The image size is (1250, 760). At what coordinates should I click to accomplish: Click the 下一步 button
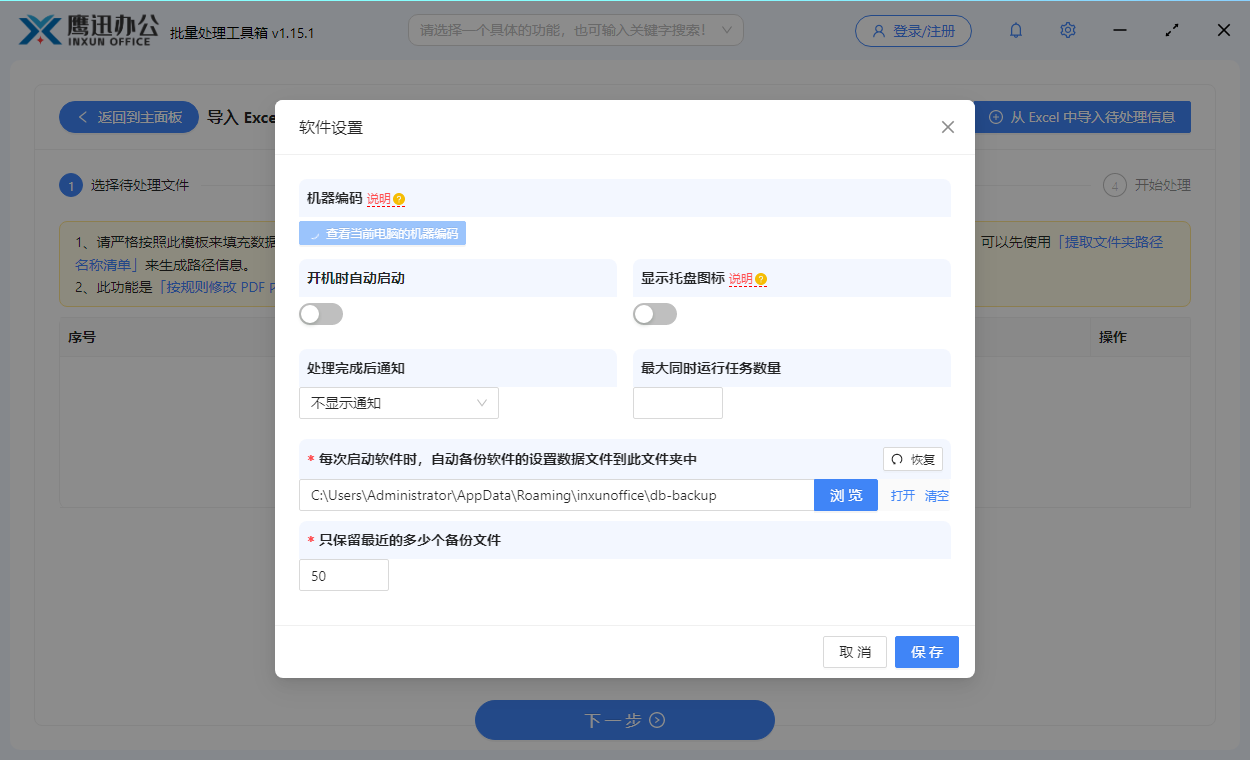coord(625,720)
